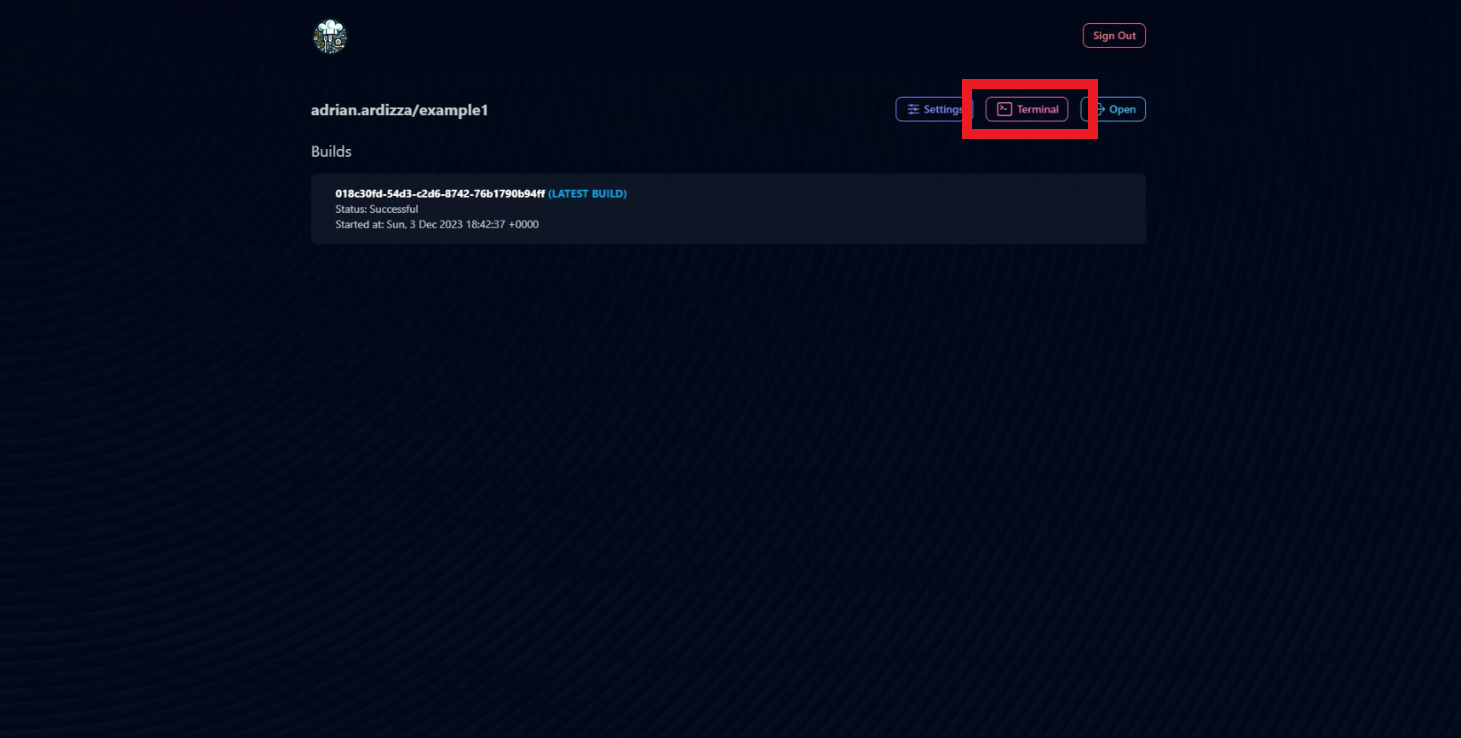
Task: Click the Builds heading
Action: 331,152
